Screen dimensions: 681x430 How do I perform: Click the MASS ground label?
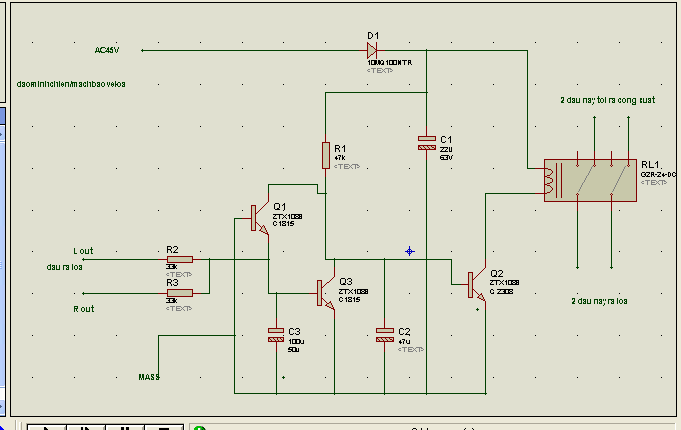tap(149, 377)
